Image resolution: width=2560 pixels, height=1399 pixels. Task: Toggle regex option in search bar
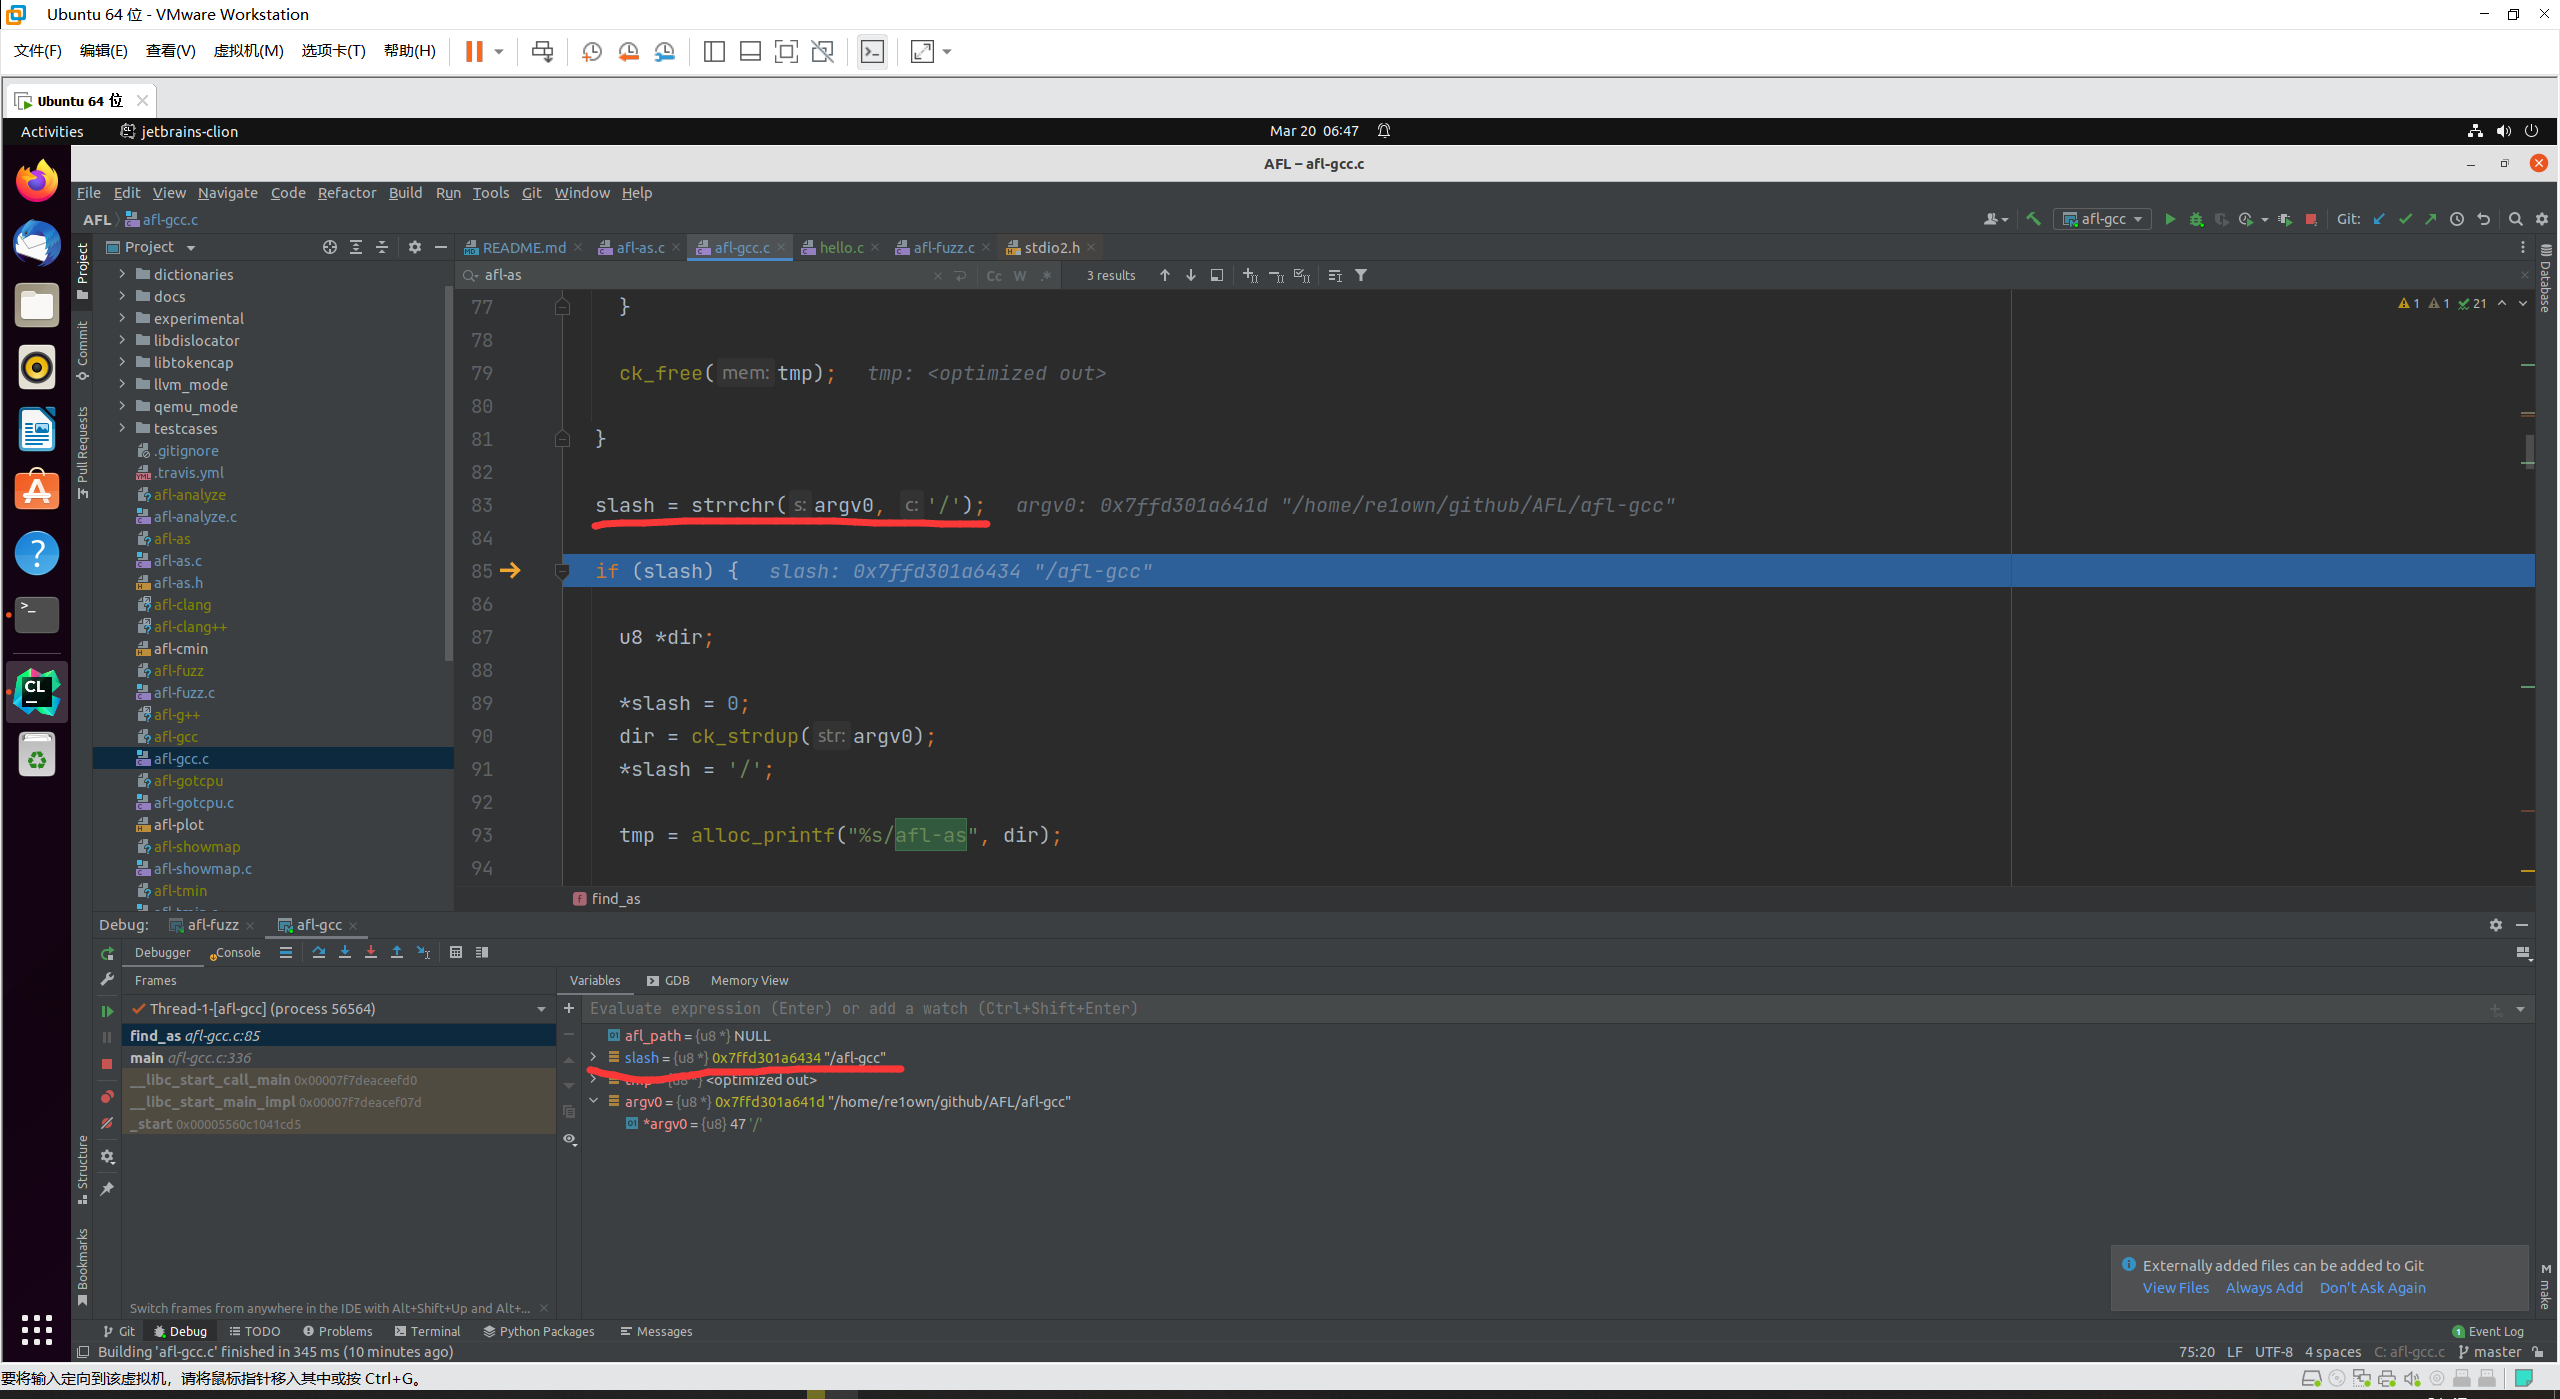[x=1046, y=275]
